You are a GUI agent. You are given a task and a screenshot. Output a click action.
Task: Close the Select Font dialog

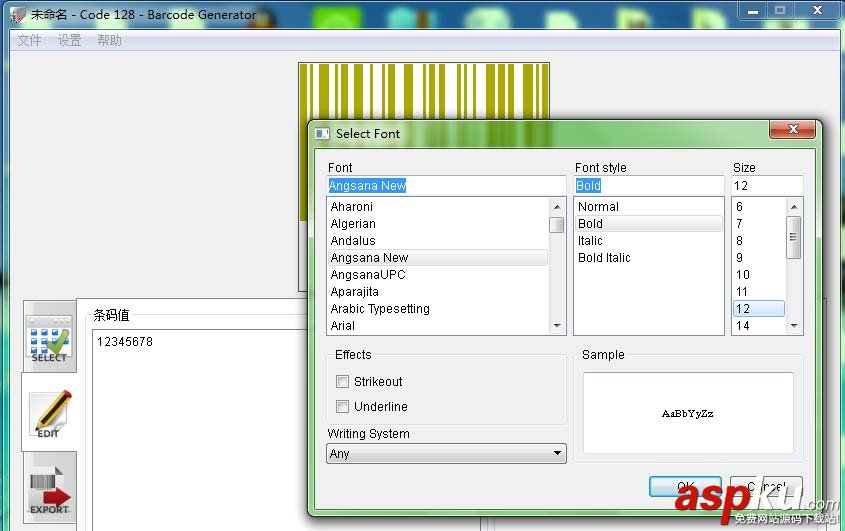pyautogui.click(x=792, y=129)
